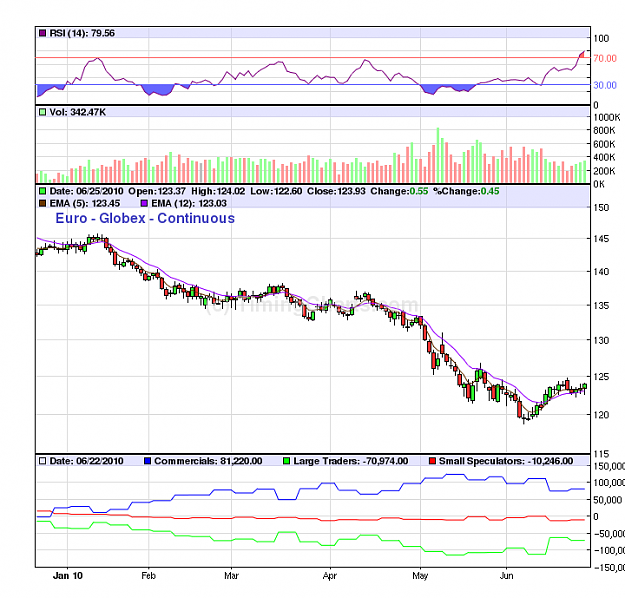The height and width of the screenshot is (598, 625).
Task: Click the 145 price axis label
Action: click(x=601, y=239)
